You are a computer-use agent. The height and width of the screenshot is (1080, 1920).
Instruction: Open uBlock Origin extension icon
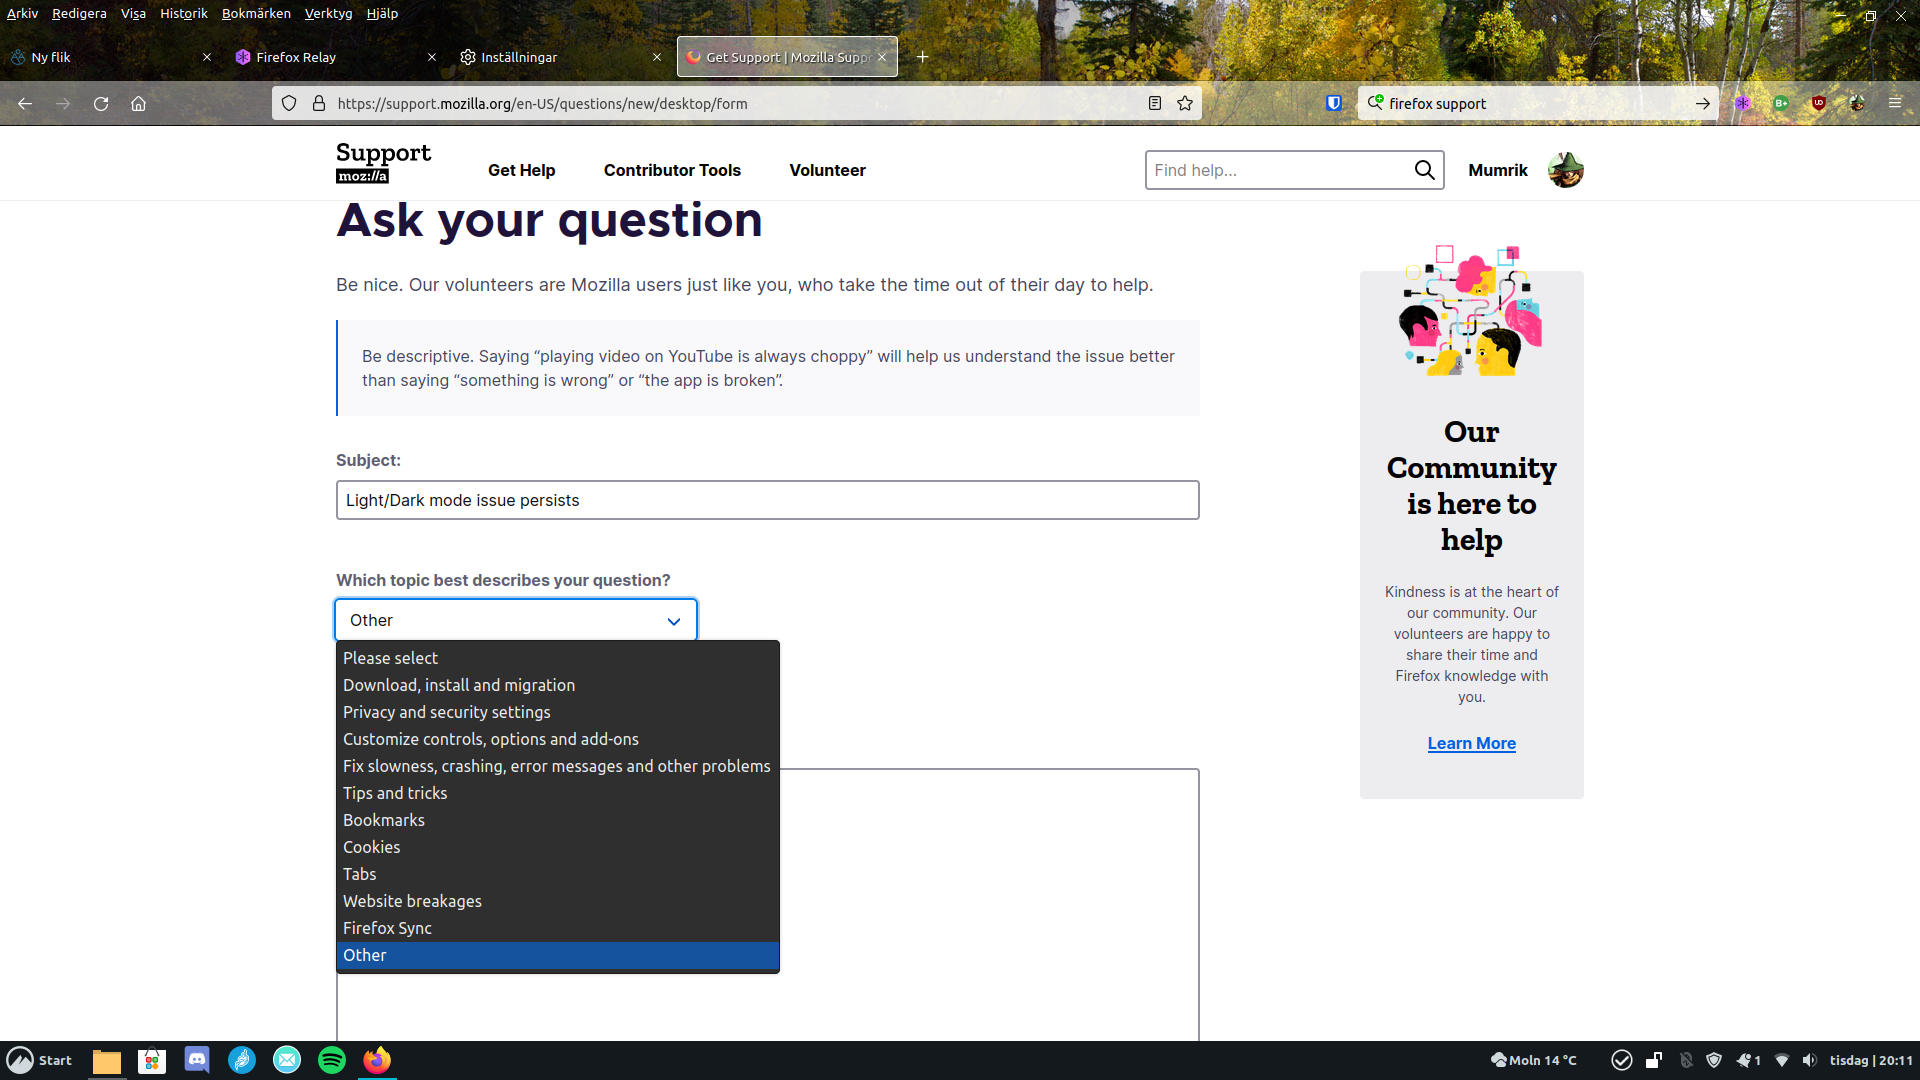[1818, 104]
